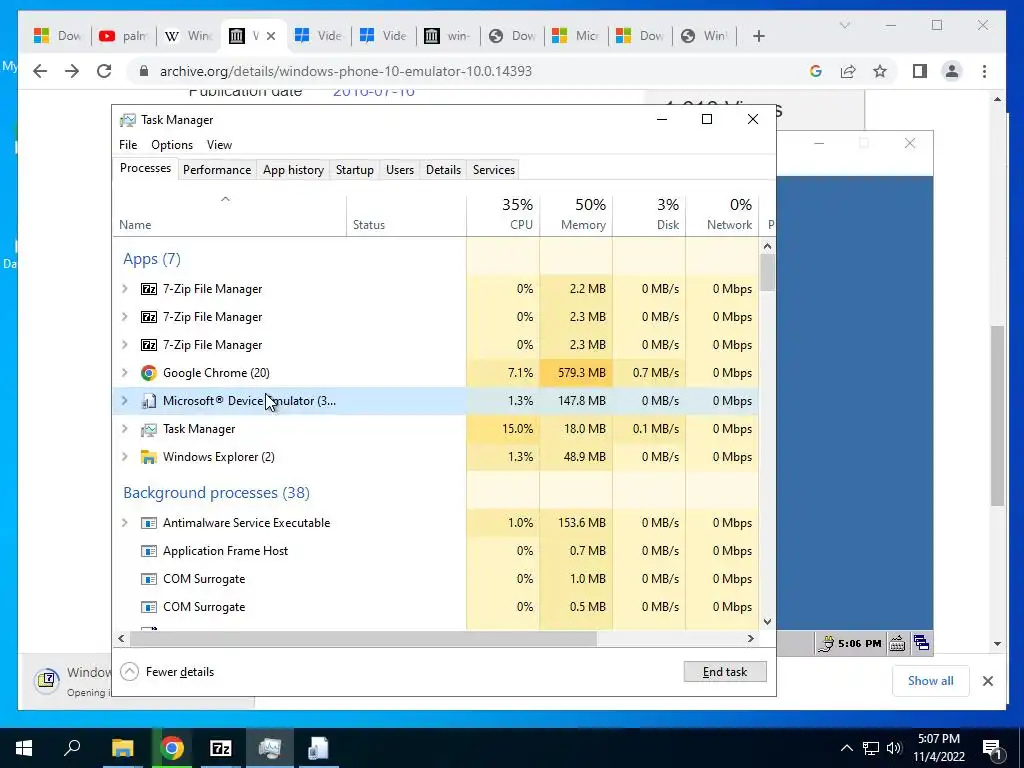Reload the archive.org page in Chrome
This screenshot has height=768, width=1024.
[104, 71]
